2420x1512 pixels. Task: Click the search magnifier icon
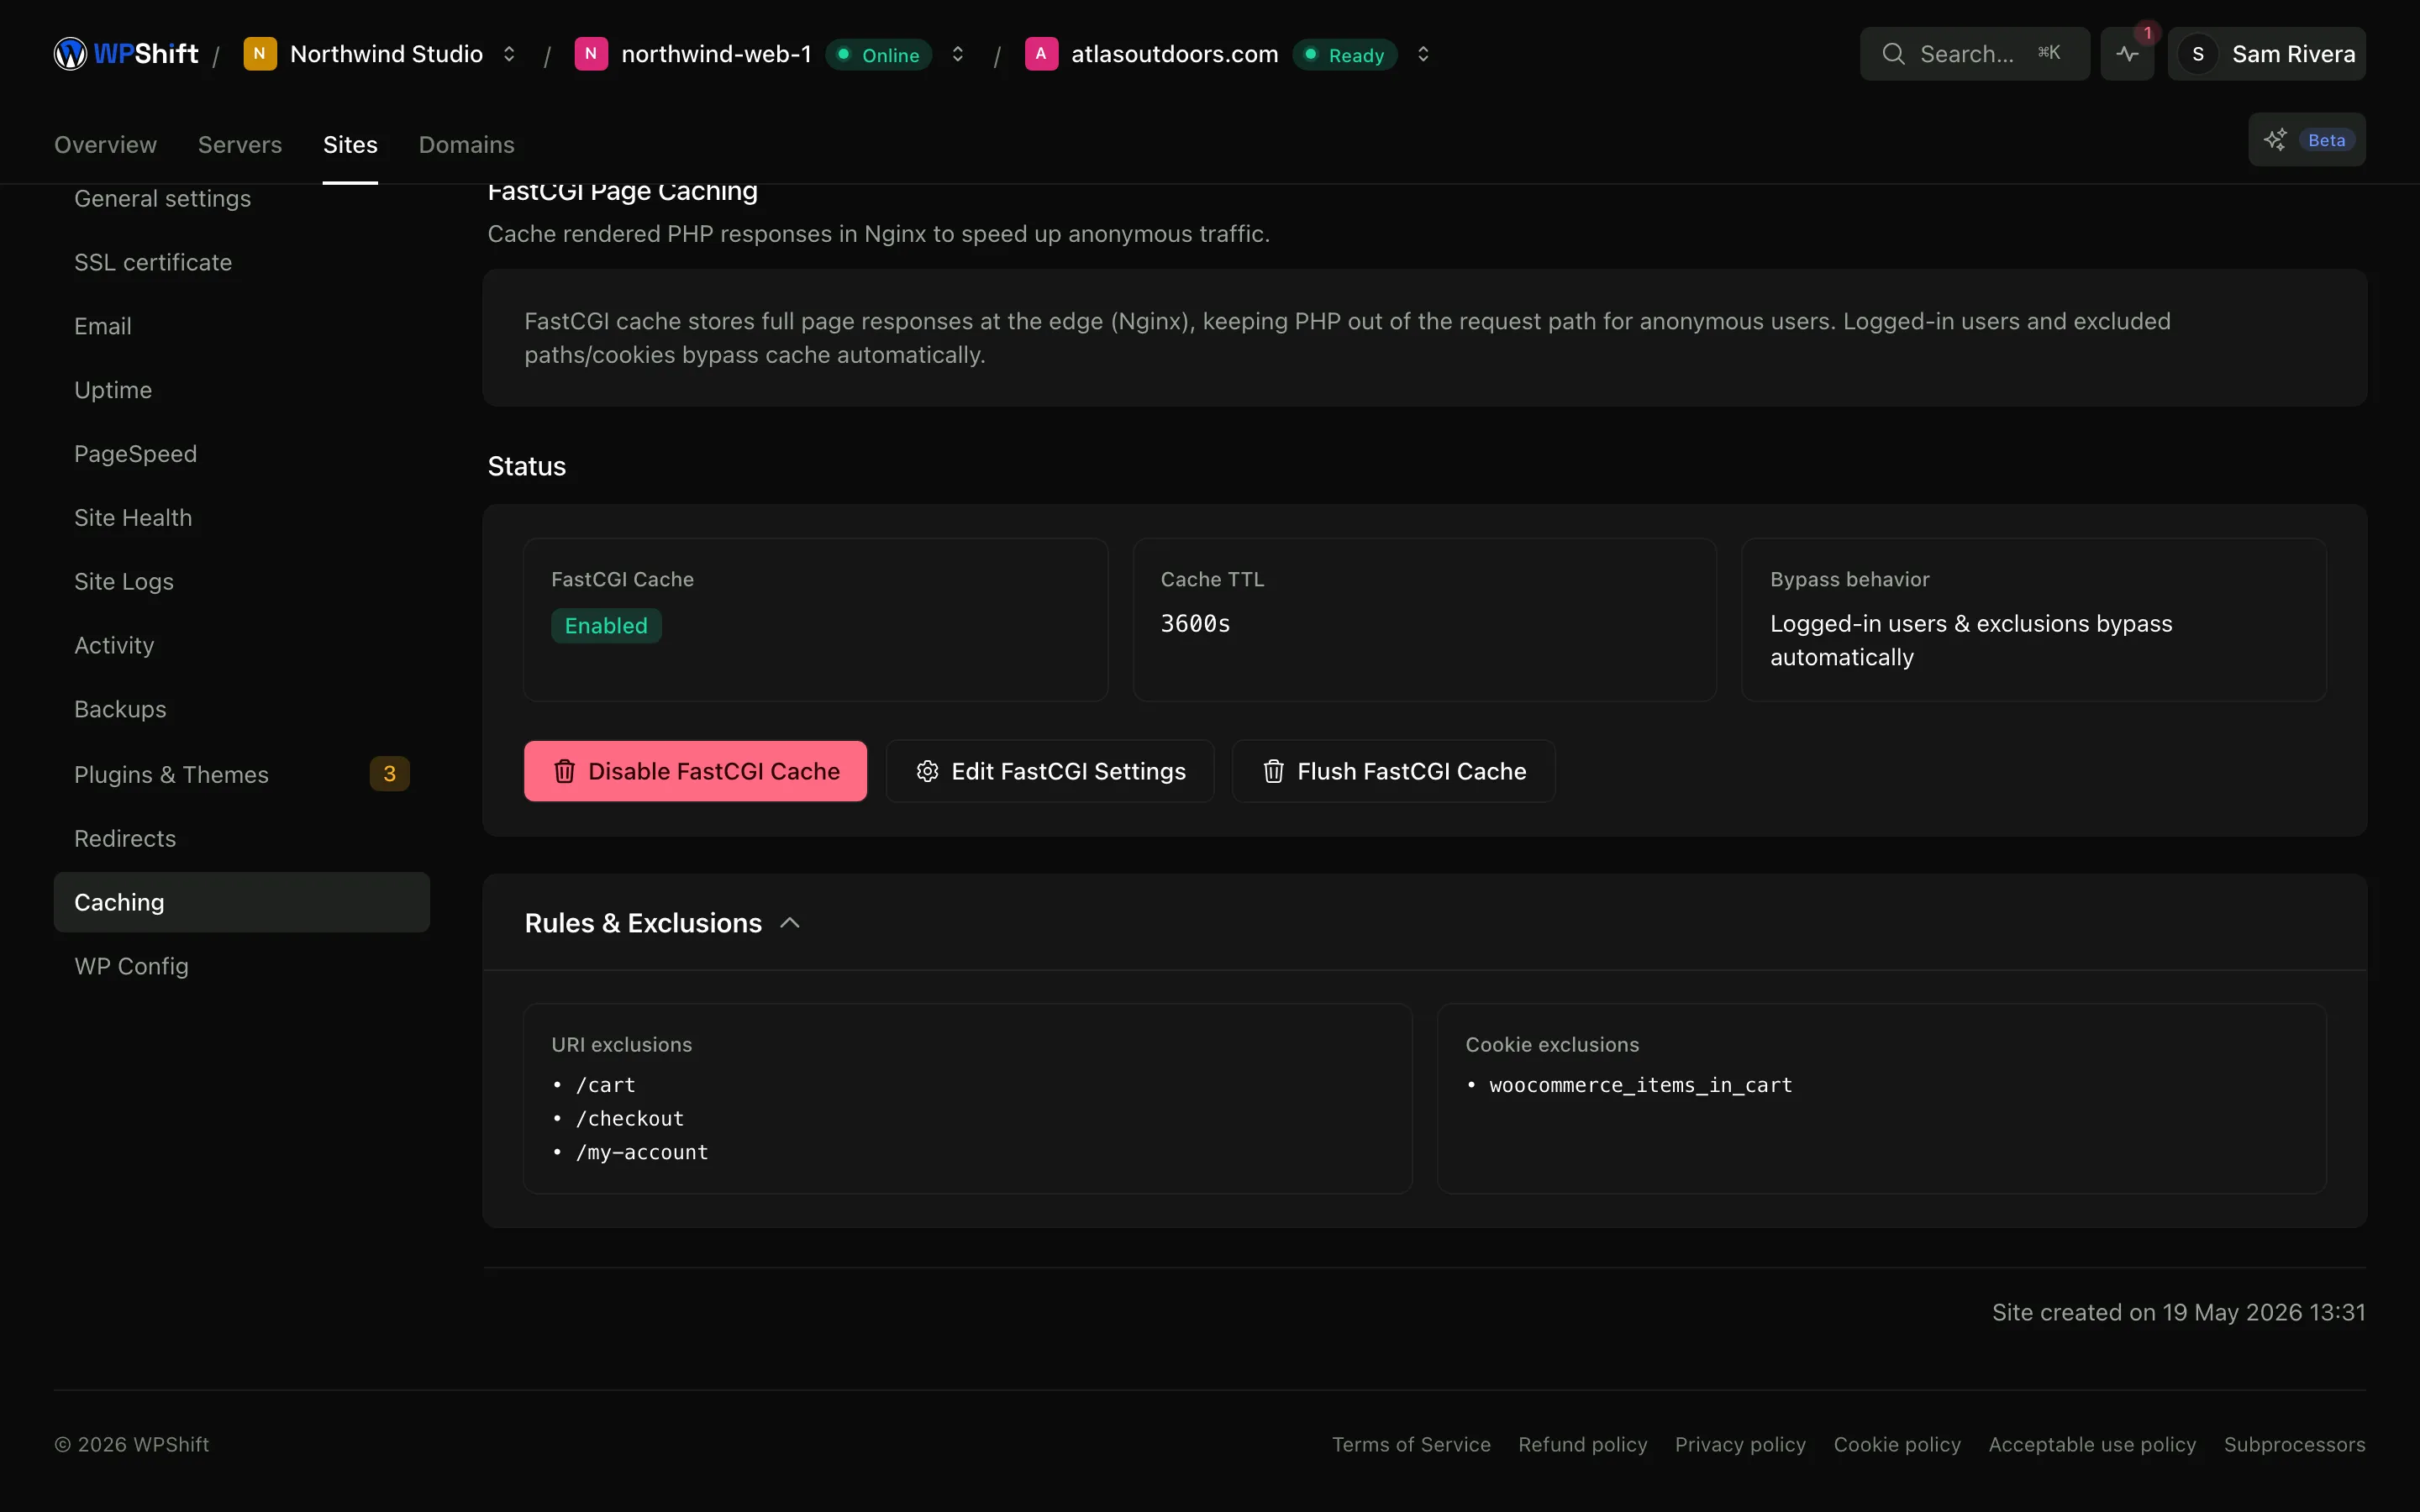pyautogui.click(x=1893, y=54)
